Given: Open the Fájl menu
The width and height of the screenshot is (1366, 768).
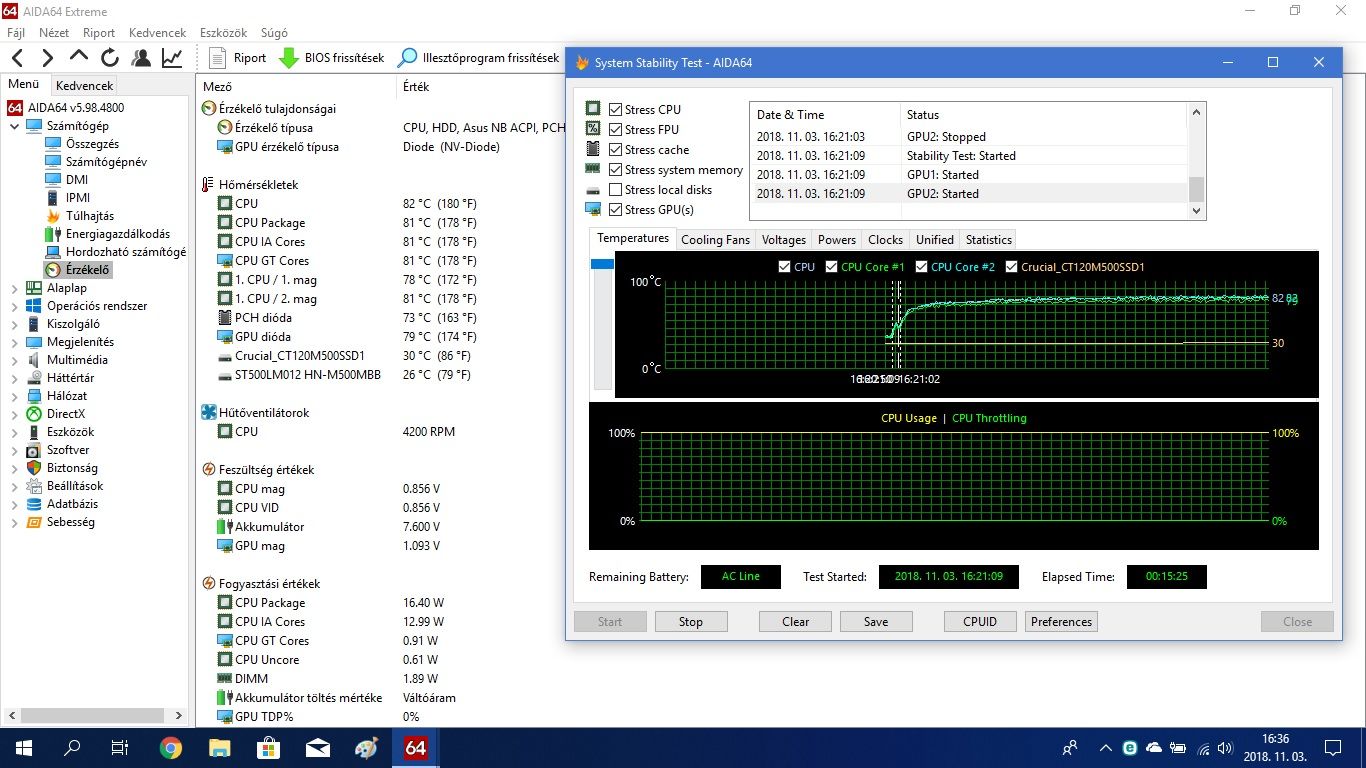Looking at the screenshot, I should (16, 33).
